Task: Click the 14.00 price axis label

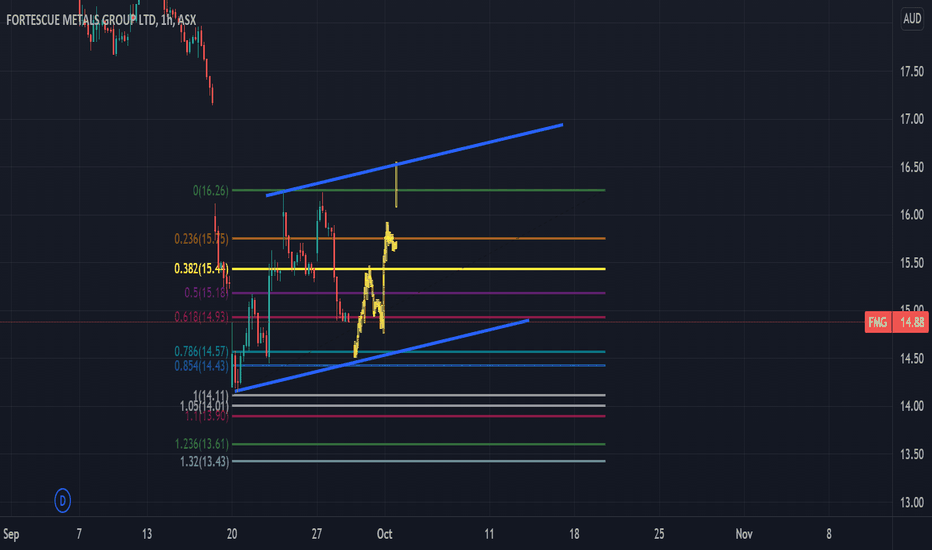Action: coord(911,406)
